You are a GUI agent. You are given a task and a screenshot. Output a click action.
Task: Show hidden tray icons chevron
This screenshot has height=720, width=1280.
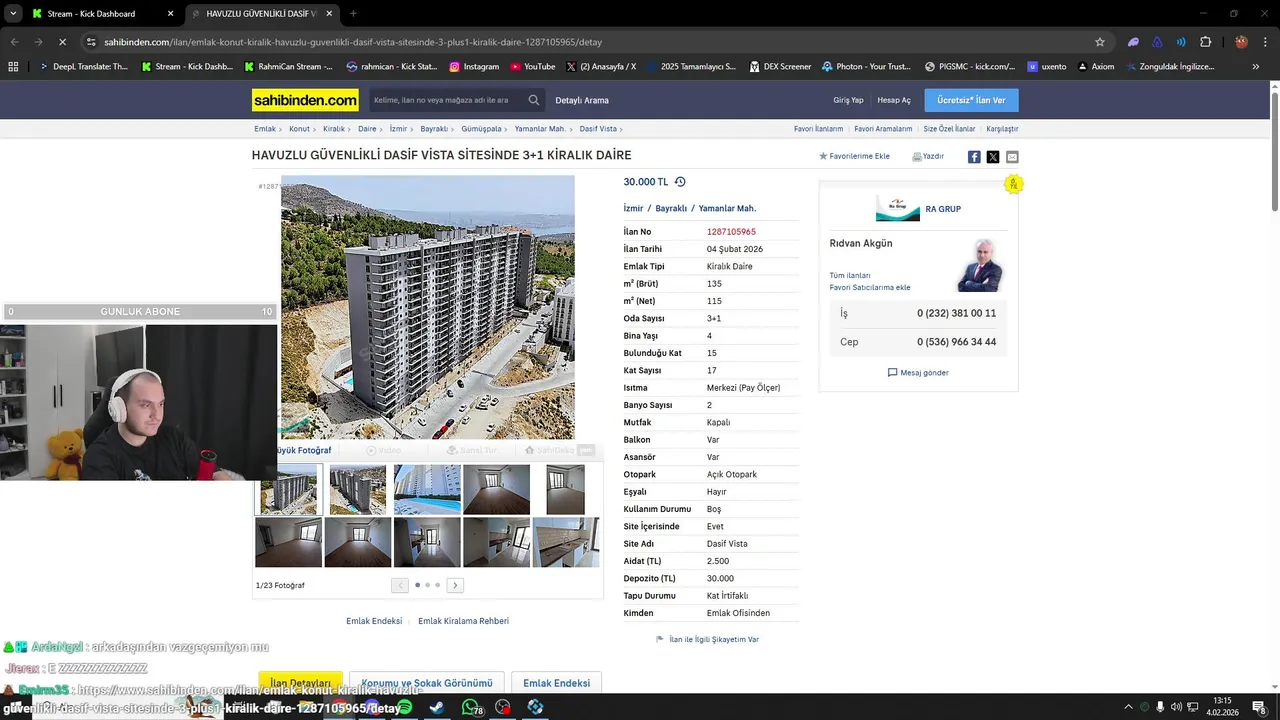[1128, 707]
